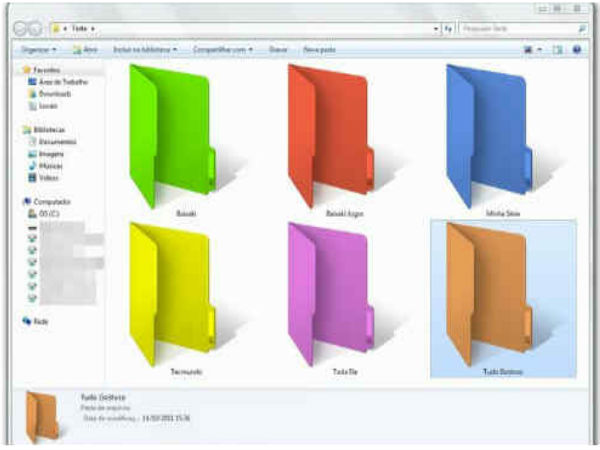Click Gravar in the toolbar
The height and width of the screenshot is (450, 600).
(278, 48)
